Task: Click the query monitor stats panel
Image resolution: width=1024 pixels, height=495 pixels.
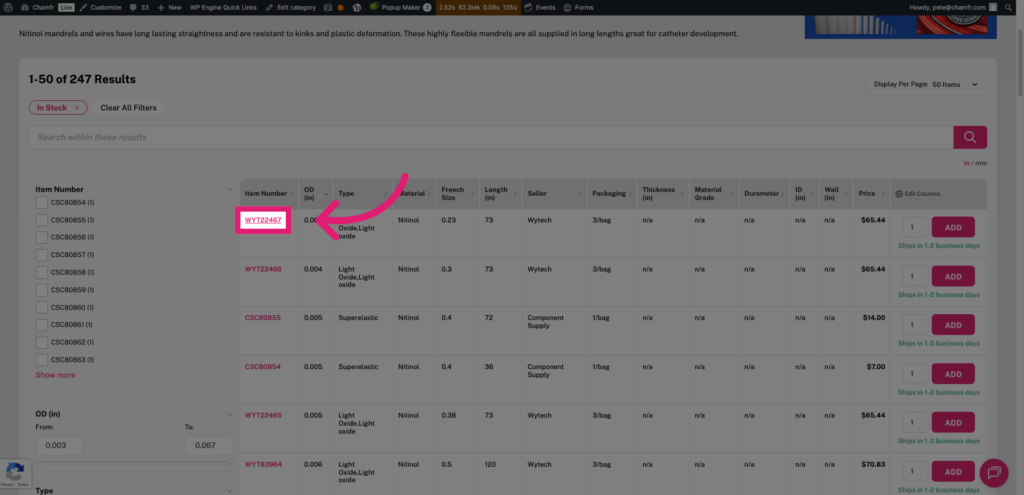Action: click(478, 7)
